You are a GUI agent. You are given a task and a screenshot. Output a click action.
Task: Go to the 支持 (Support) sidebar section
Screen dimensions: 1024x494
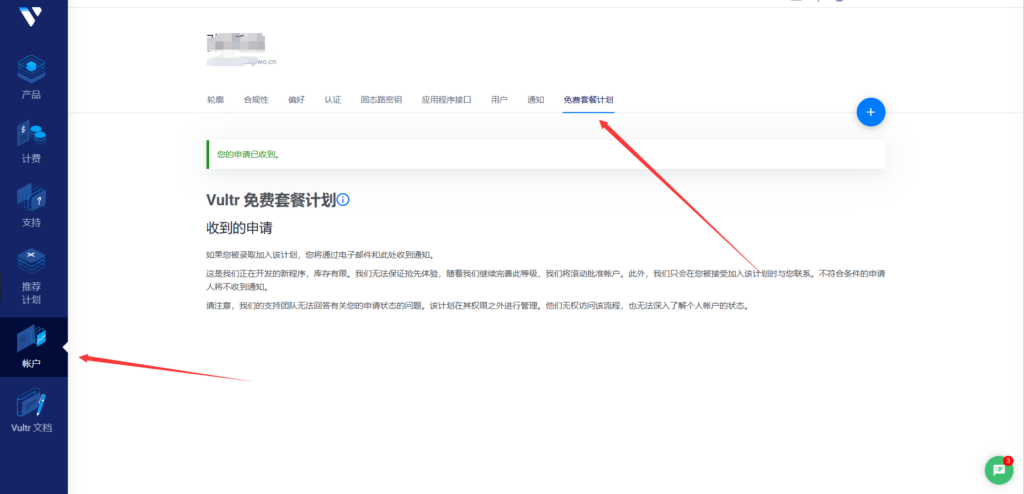31,206
